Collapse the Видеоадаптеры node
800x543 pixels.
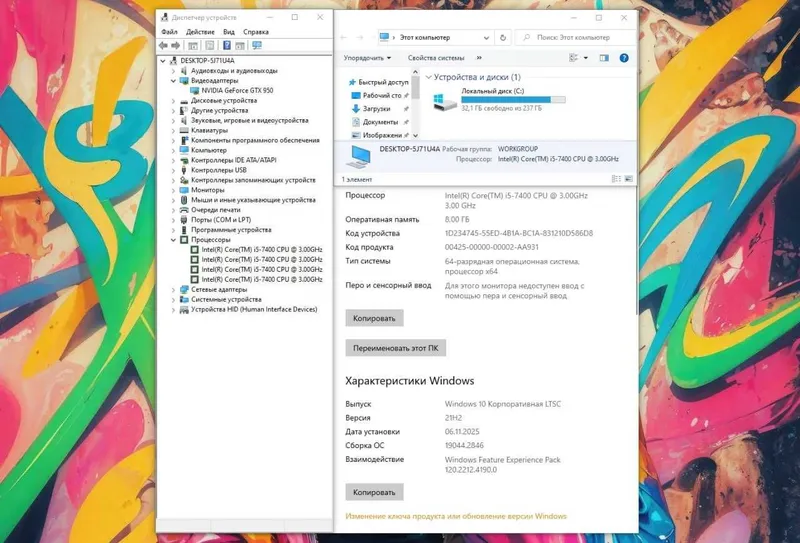[x=173, y=81]
